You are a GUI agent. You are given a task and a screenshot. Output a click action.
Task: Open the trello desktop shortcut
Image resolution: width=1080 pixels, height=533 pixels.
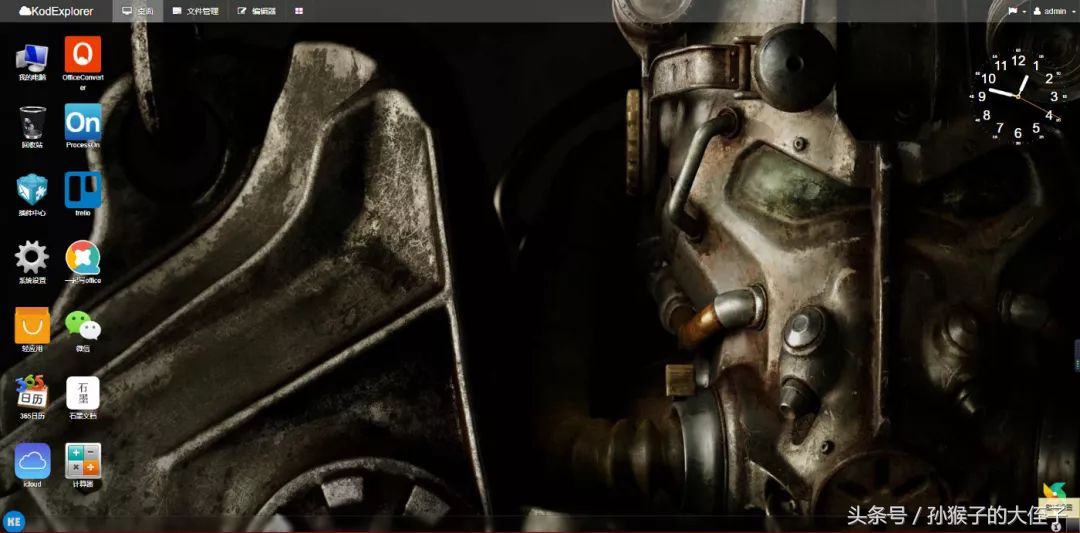coord(83,190)
